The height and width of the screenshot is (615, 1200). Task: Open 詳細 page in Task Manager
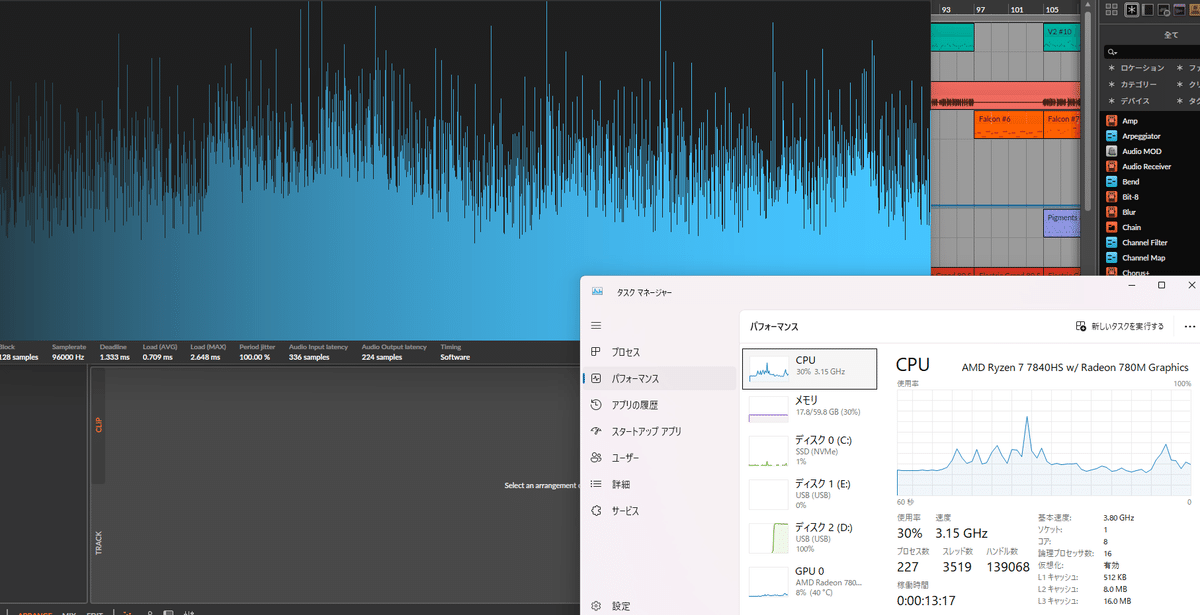tap(659, 484)
